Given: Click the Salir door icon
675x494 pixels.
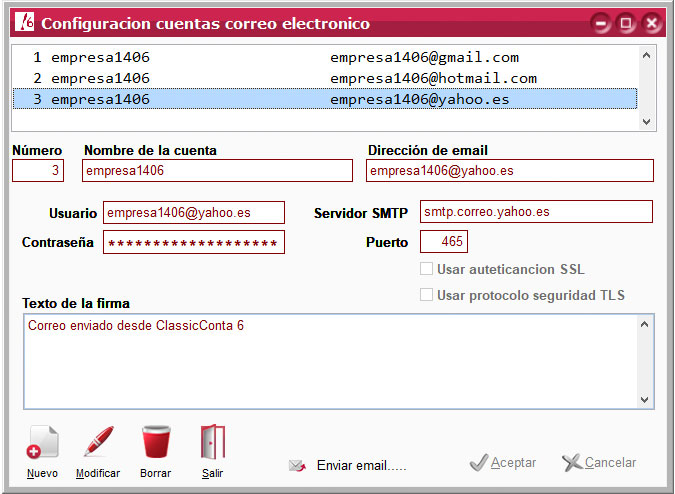Looking at the screenshot, I should [x=213, y=442].
